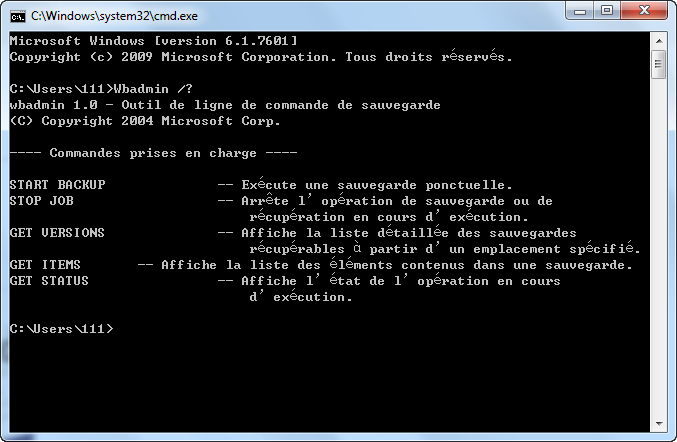Viewport: 677px width, 442px height.
Task: Close the command prompt window
Action: 644,11
